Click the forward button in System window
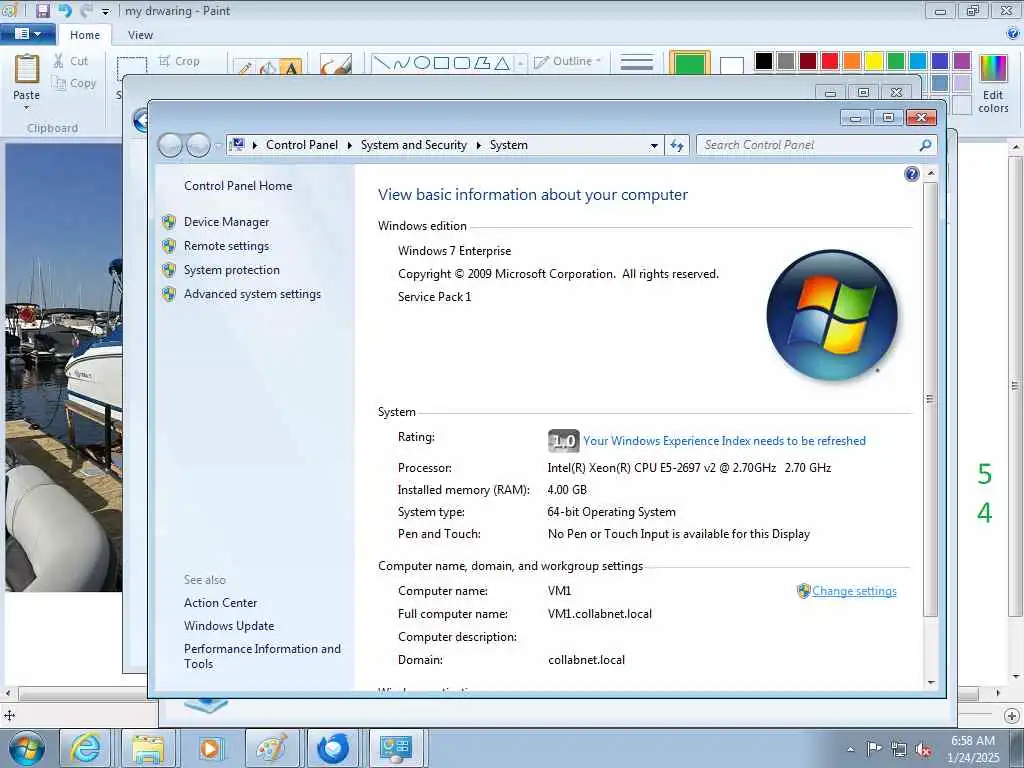This screenshot has height=768, width=1024. pos(199,145)
